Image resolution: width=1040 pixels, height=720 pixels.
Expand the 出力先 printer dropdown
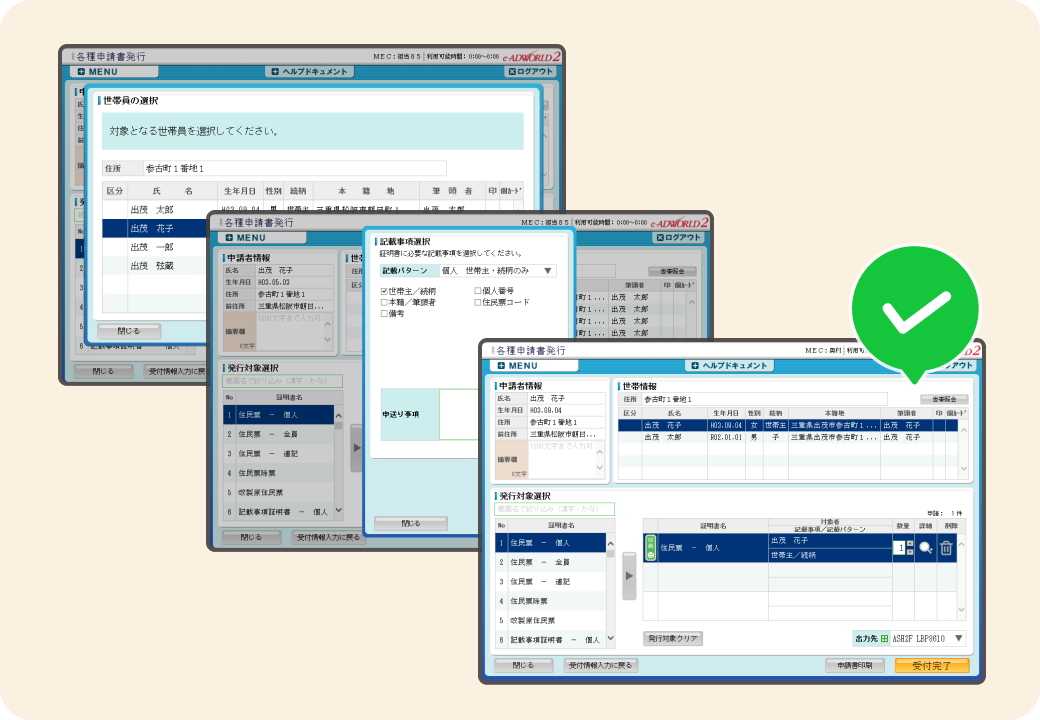click(958, 638)
